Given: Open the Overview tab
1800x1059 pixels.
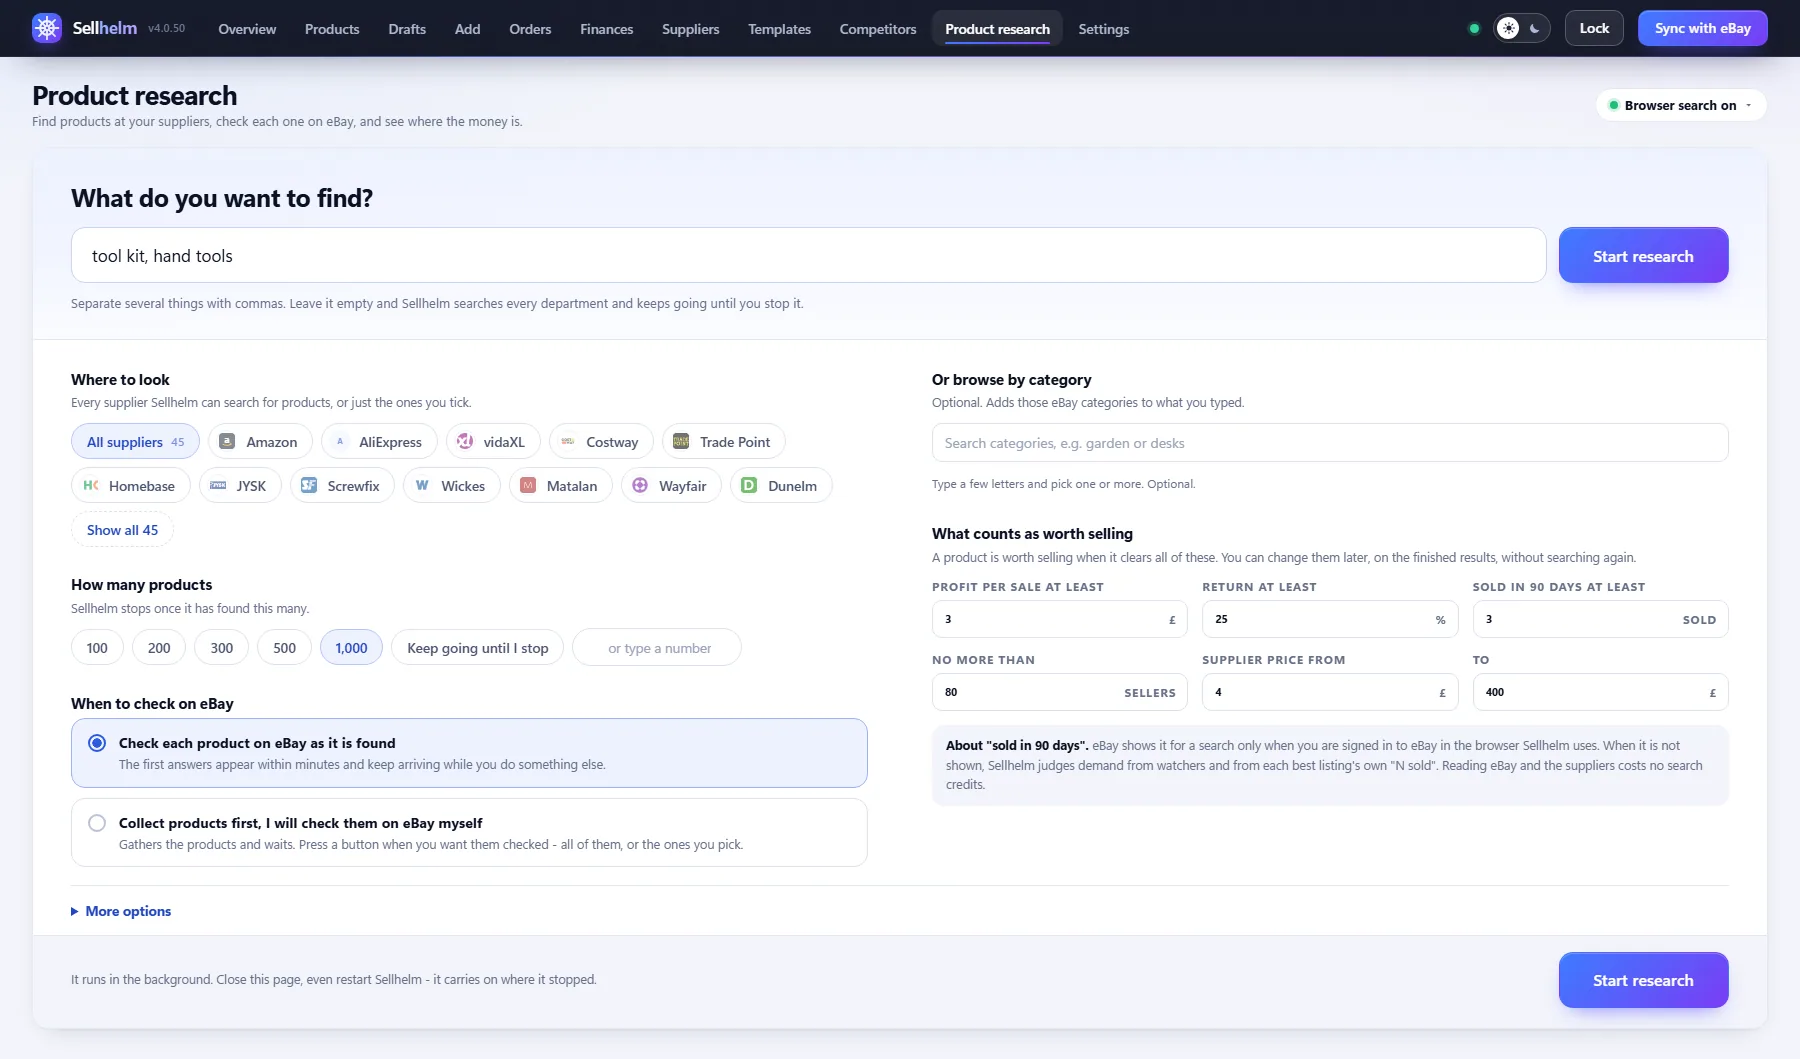Looking at the screenshot, I should pyautogui.click(x=247, y=29).
